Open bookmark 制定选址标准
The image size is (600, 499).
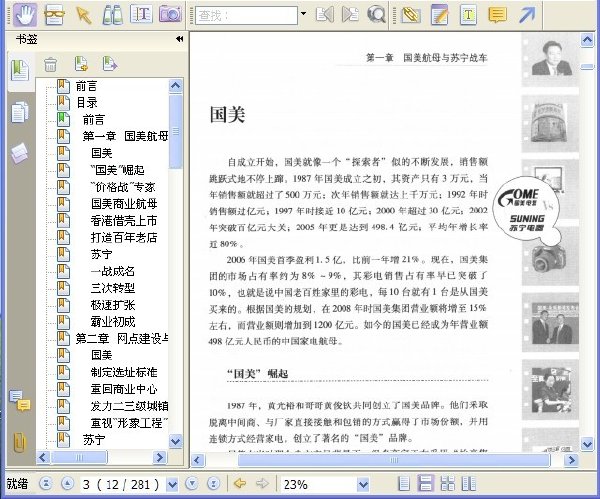124,372
